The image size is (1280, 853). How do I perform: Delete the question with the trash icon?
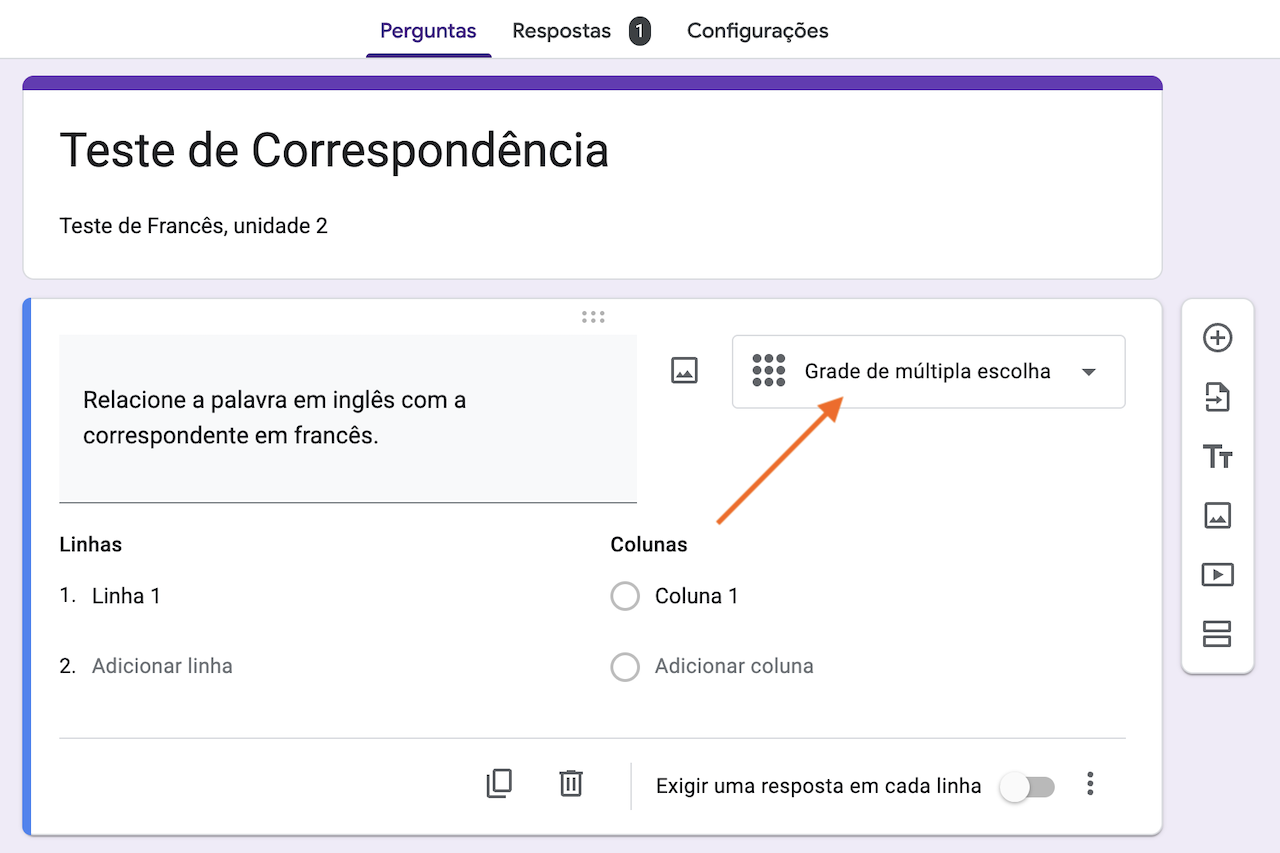pos(571,783)
